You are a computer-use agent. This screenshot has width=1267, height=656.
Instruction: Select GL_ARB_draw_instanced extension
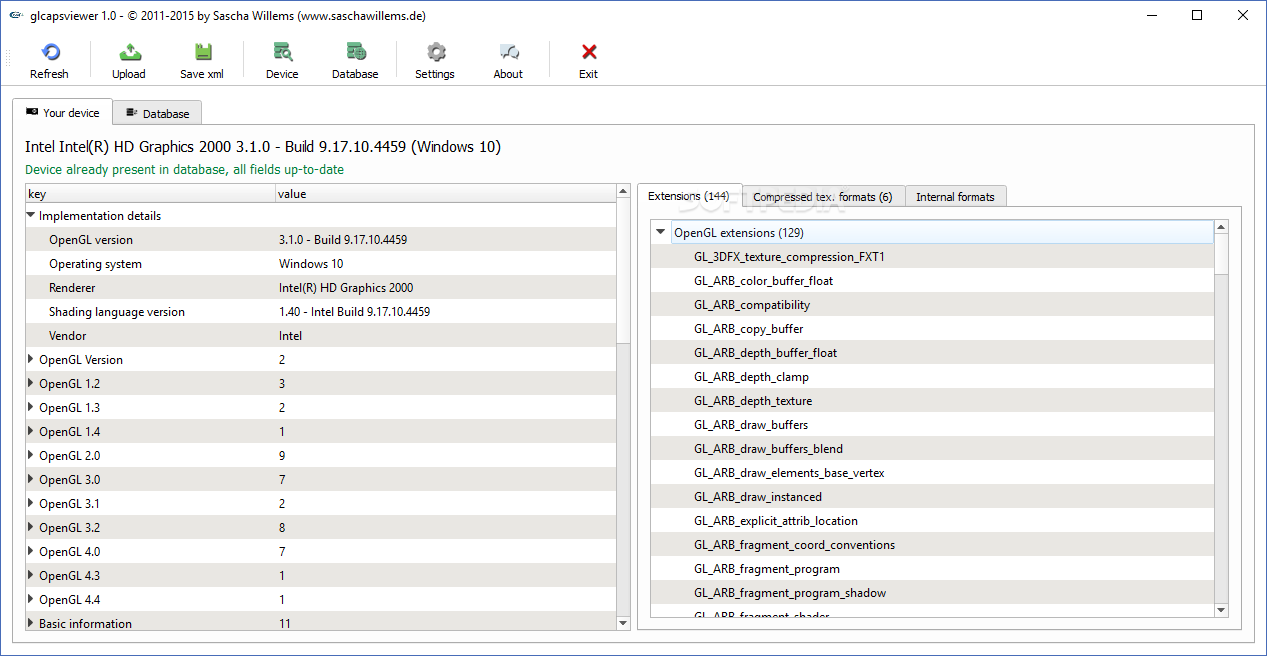pos(932,497)
